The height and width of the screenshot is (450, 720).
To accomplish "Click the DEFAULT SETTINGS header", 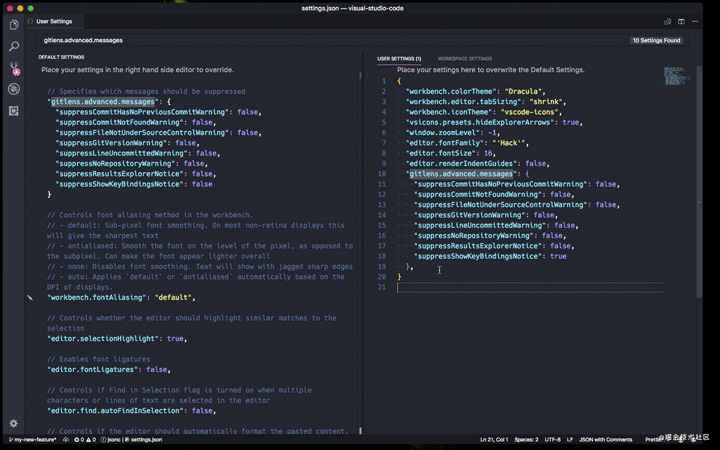I will [61, 57].
